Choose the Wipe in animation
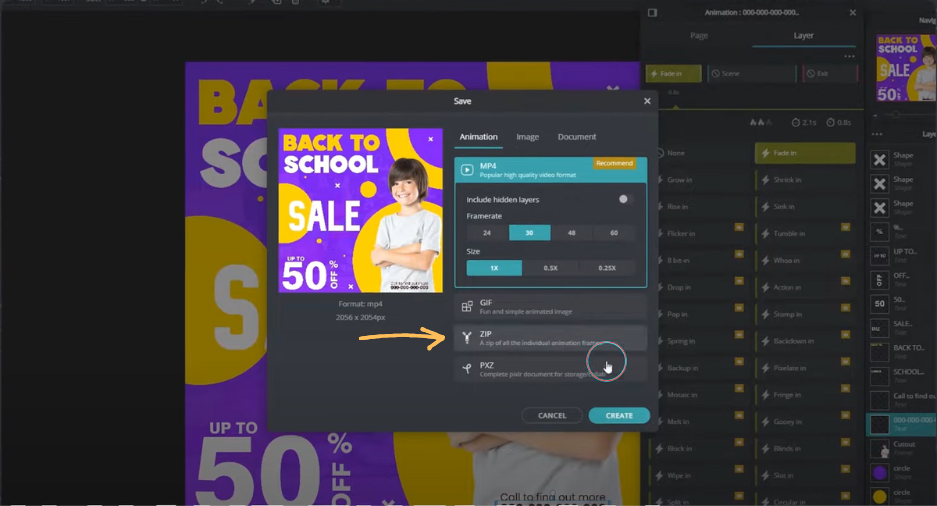937x506 pixels. coord(699,476)
